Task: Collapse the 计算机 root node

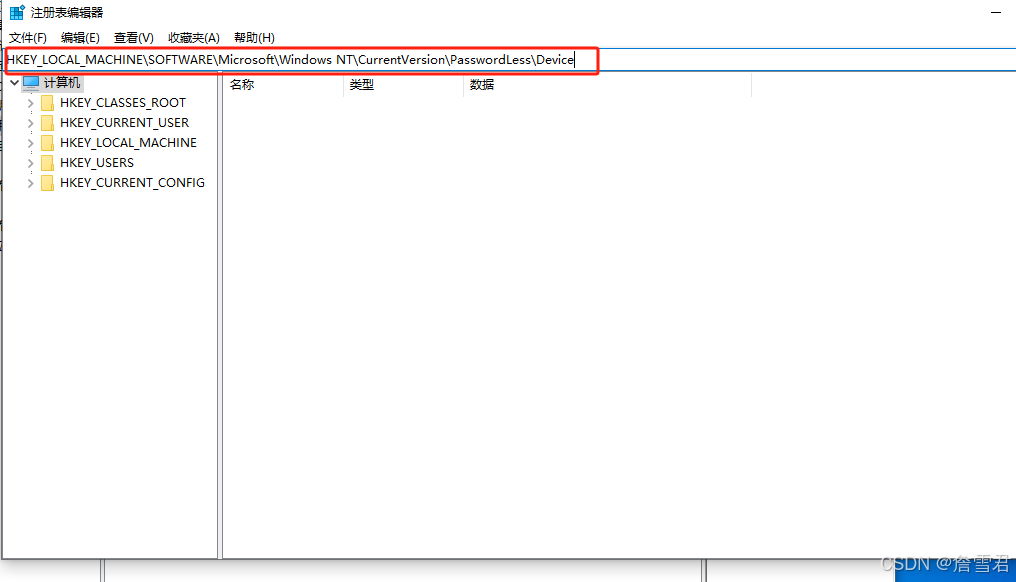Action: pos(14,82)
